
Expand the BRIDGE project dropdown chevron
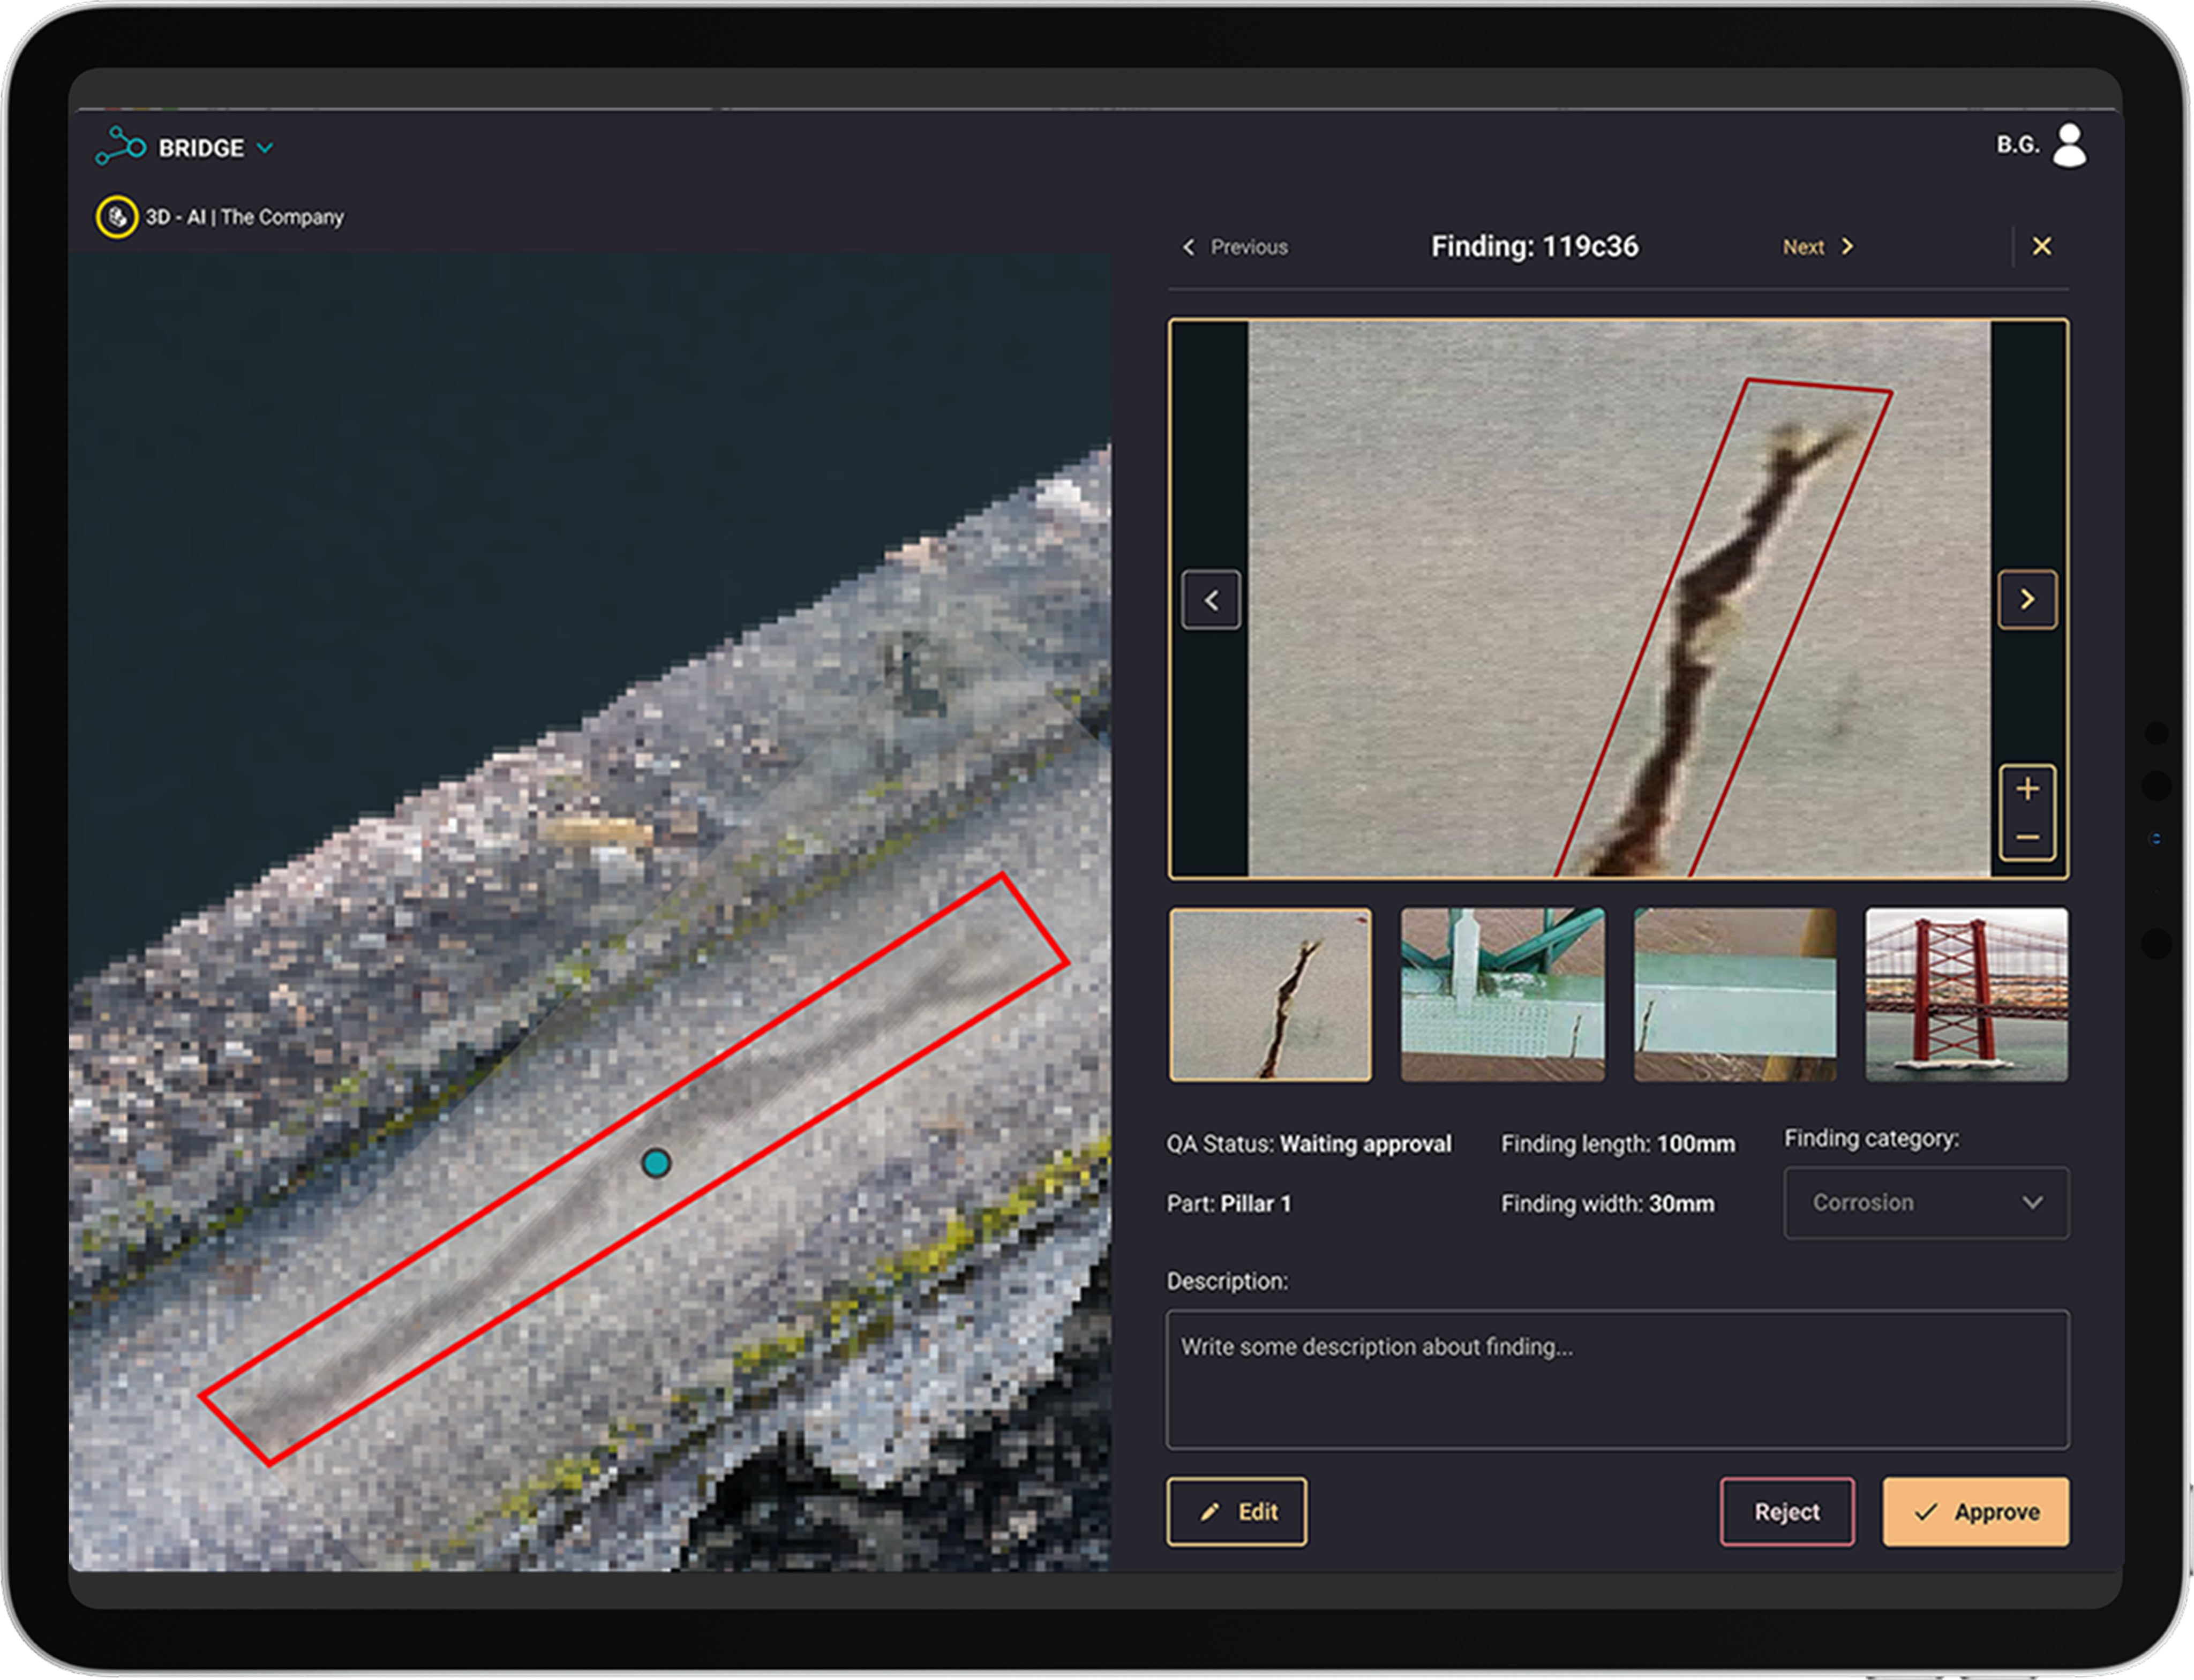click(x=265, y=148)
